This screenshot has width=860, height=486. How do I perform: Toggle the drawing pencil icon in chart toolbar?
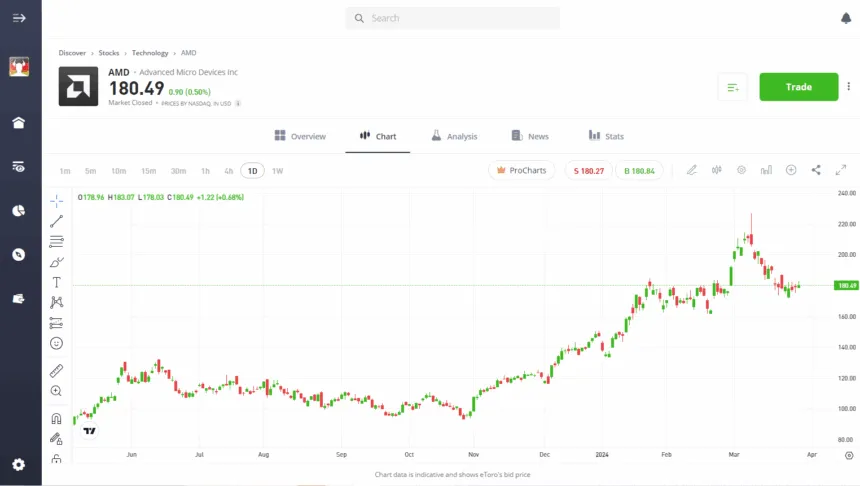692,170
